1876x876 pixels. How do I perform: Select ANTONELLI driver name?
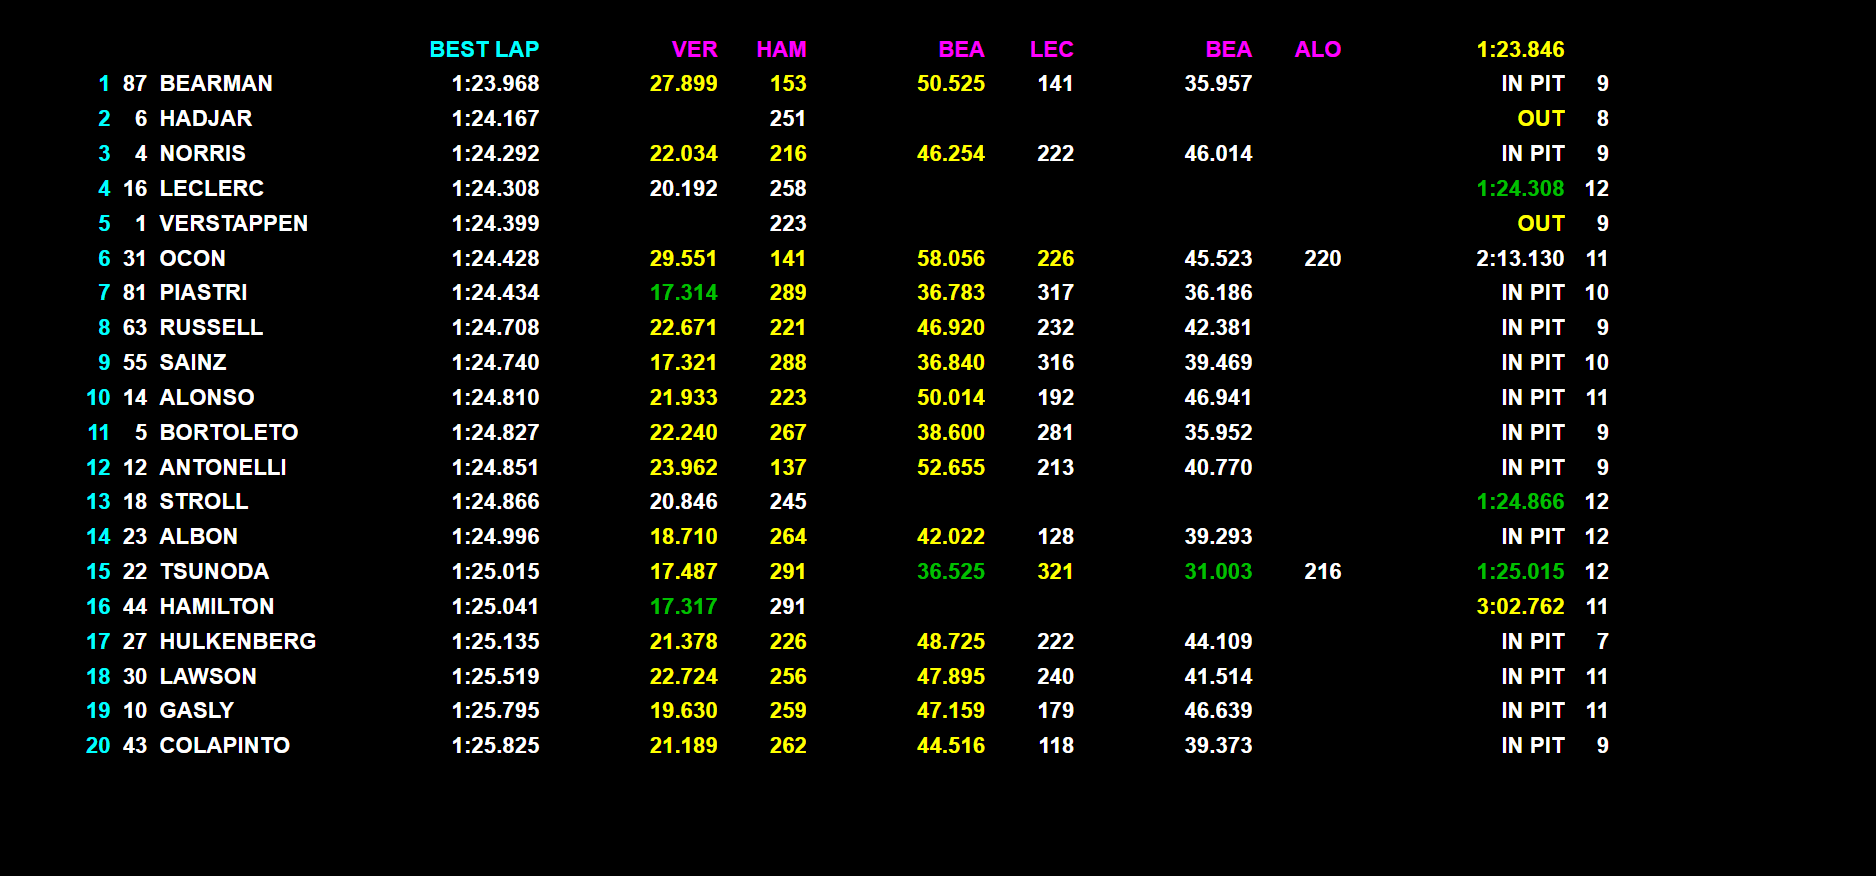223,468
